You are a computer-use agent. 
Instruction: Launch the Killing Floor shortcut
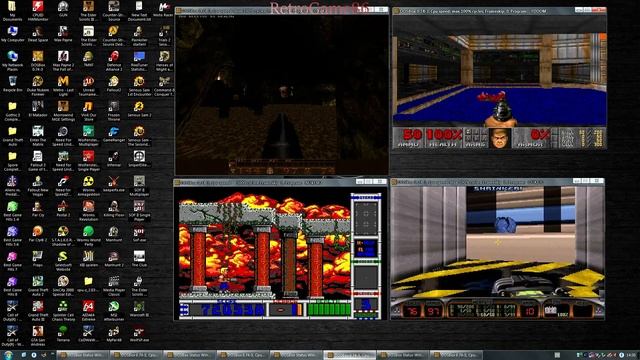pos(114,209)
